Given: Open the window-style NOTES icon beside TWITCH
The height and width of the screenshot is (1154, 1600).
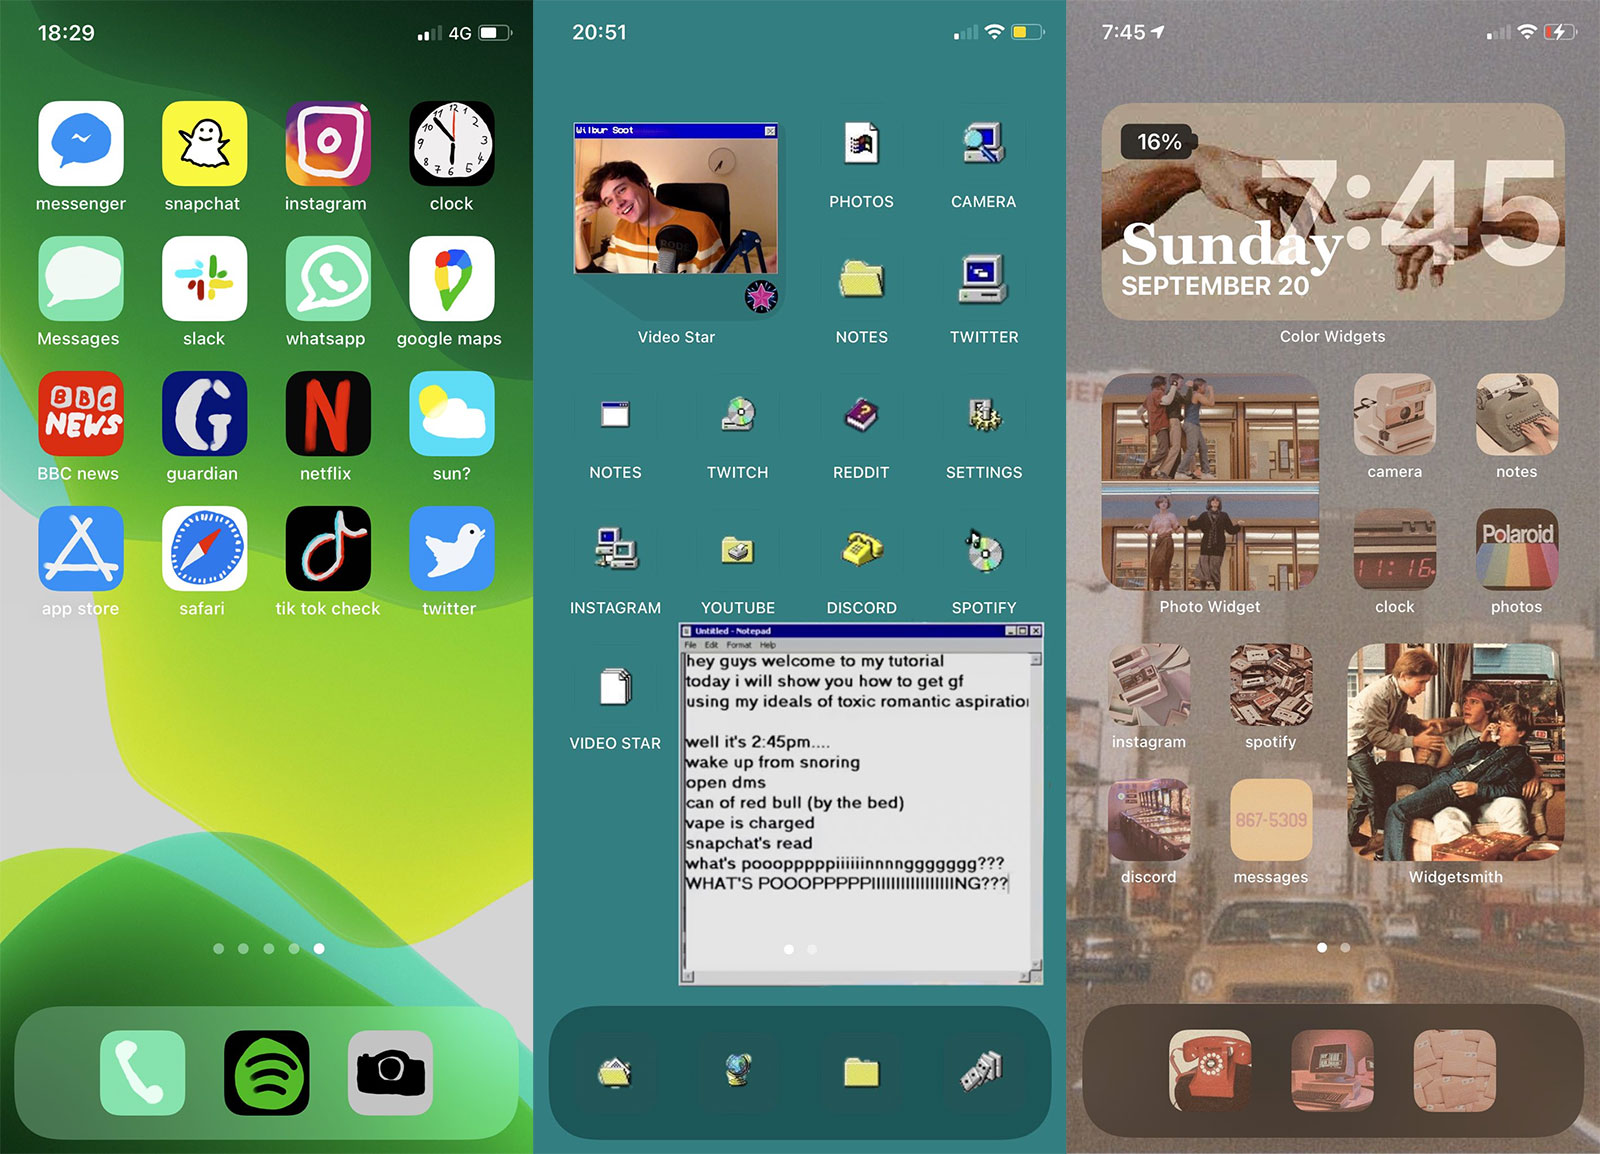Looking at the screenshot, I should [615, 414].
